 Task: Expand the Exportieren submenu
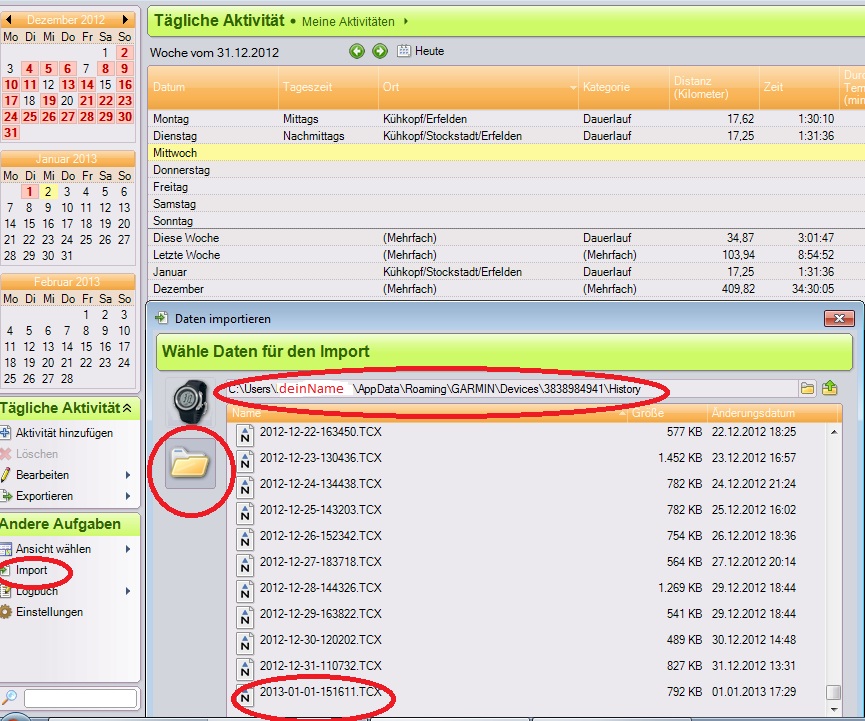coord(128,496)
